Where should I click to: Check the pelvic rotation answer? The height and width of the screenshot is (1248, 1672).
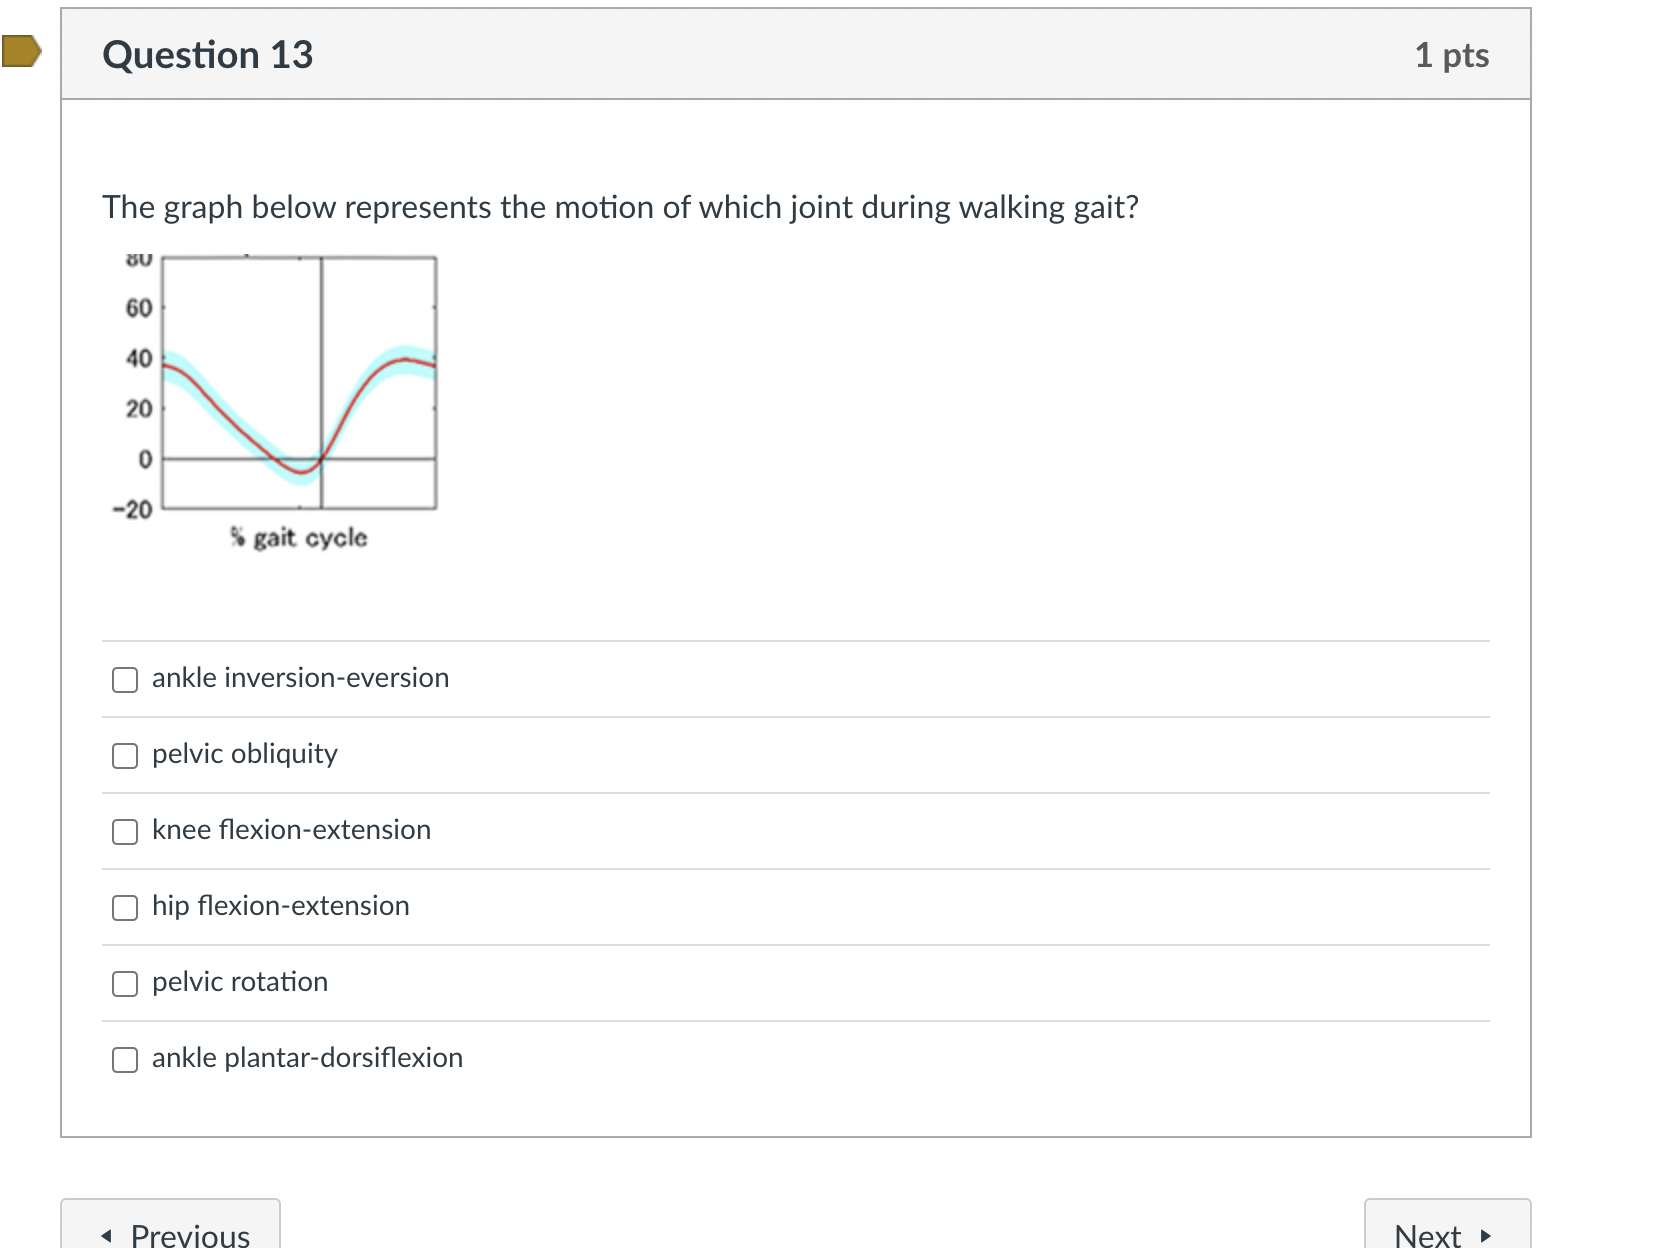(125, 984)
